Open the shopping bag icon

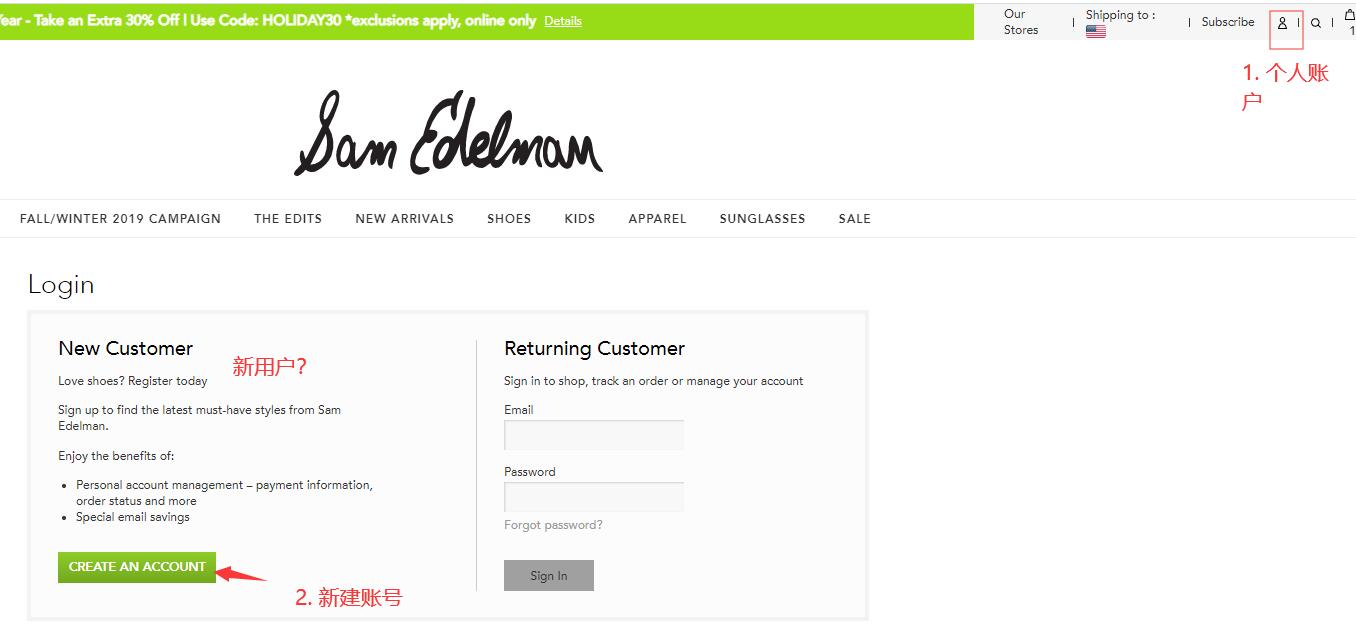tap(1349, 15)
